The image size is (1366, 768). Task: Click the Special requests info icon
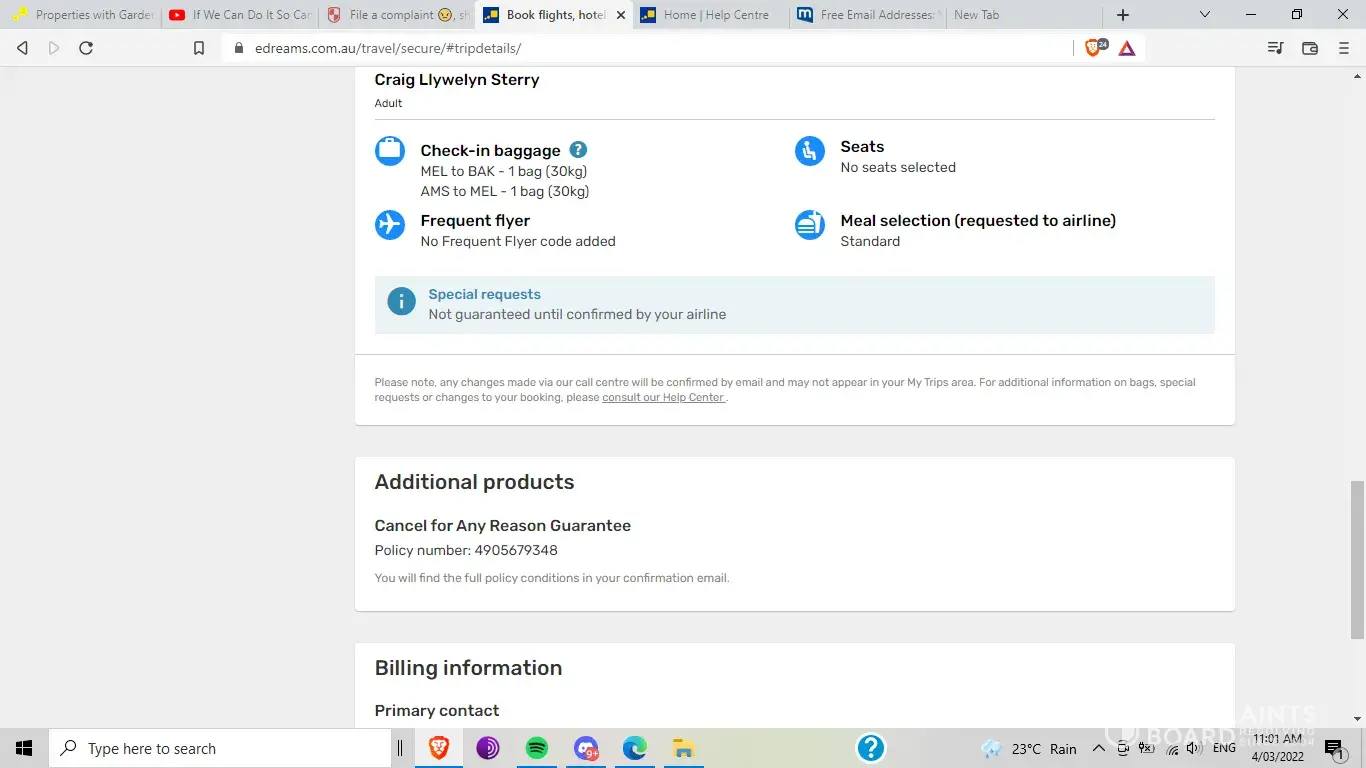coord(401,301)
